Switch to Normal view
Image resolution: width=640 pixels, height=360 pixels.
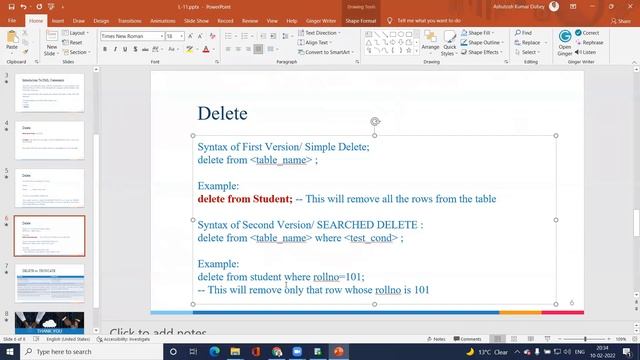[x=497, y=339]
